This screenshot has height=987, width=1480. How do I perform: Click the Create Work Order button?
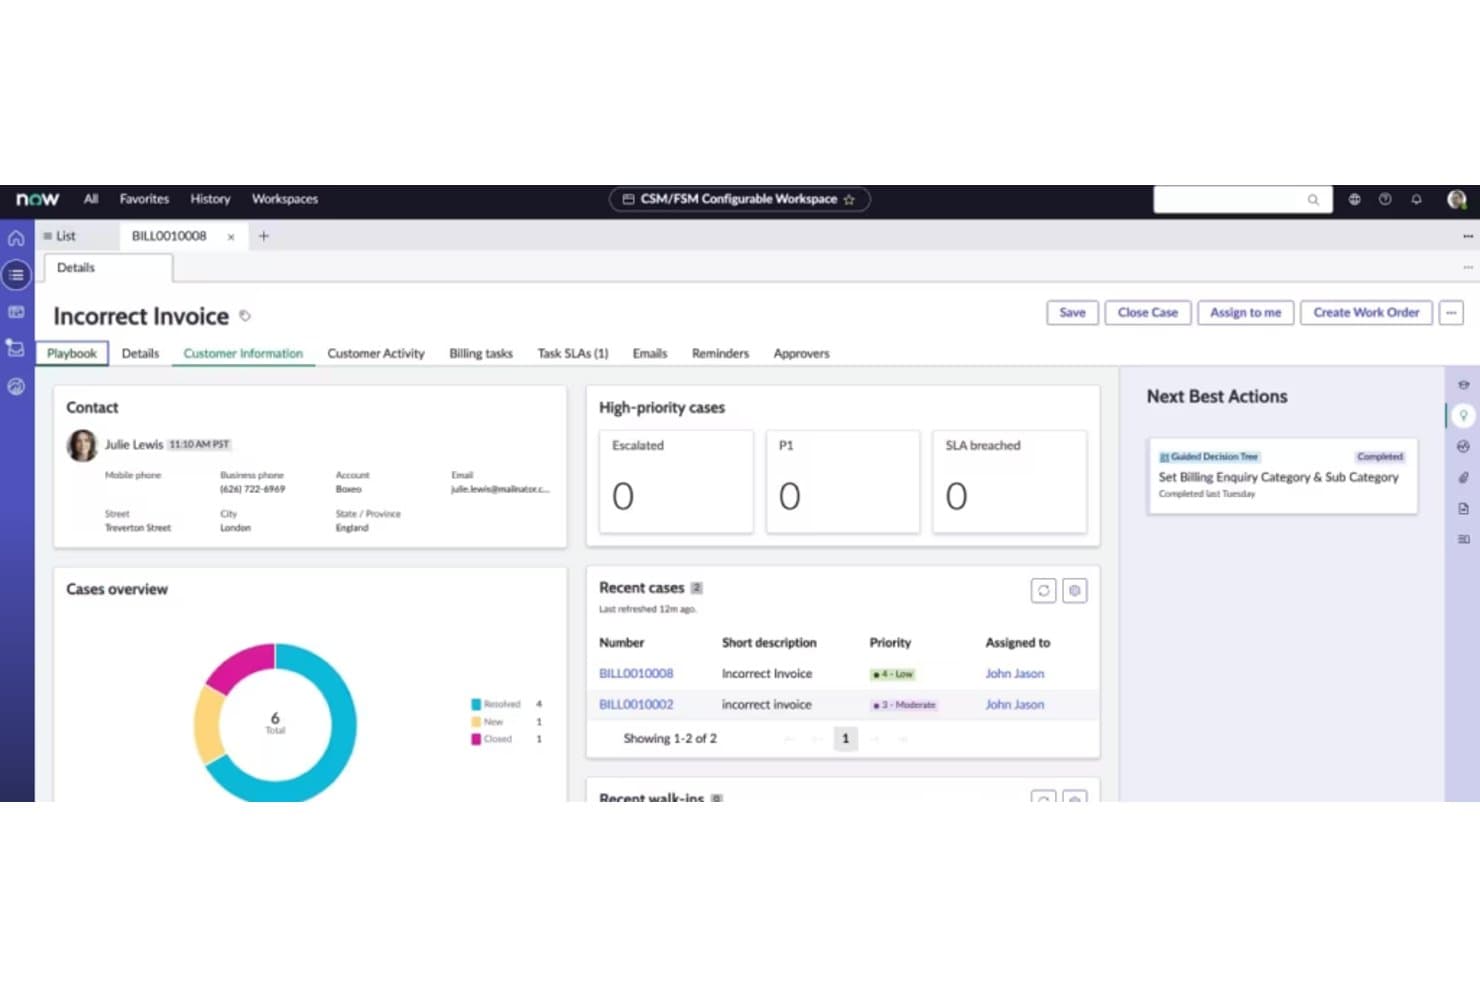pyautogui.click(x=1366, y=313)
